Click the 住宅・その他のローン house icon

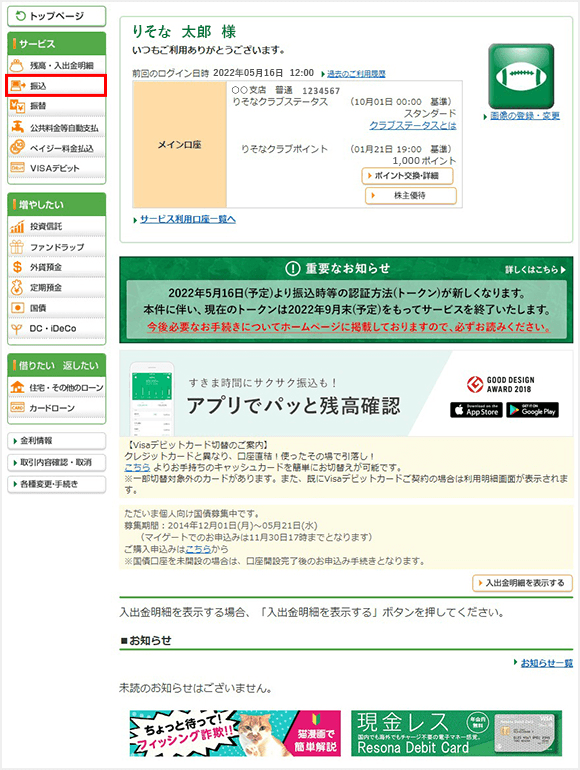pos(17,387)
